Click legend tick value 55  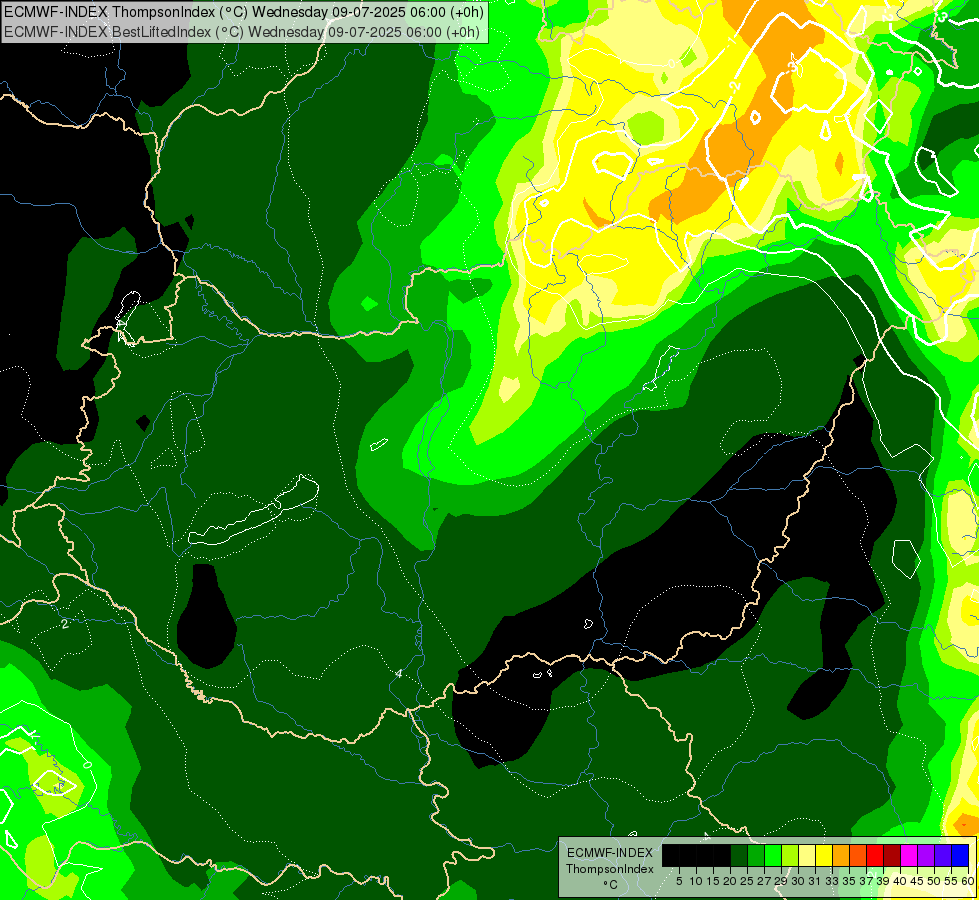pos(952,881)
